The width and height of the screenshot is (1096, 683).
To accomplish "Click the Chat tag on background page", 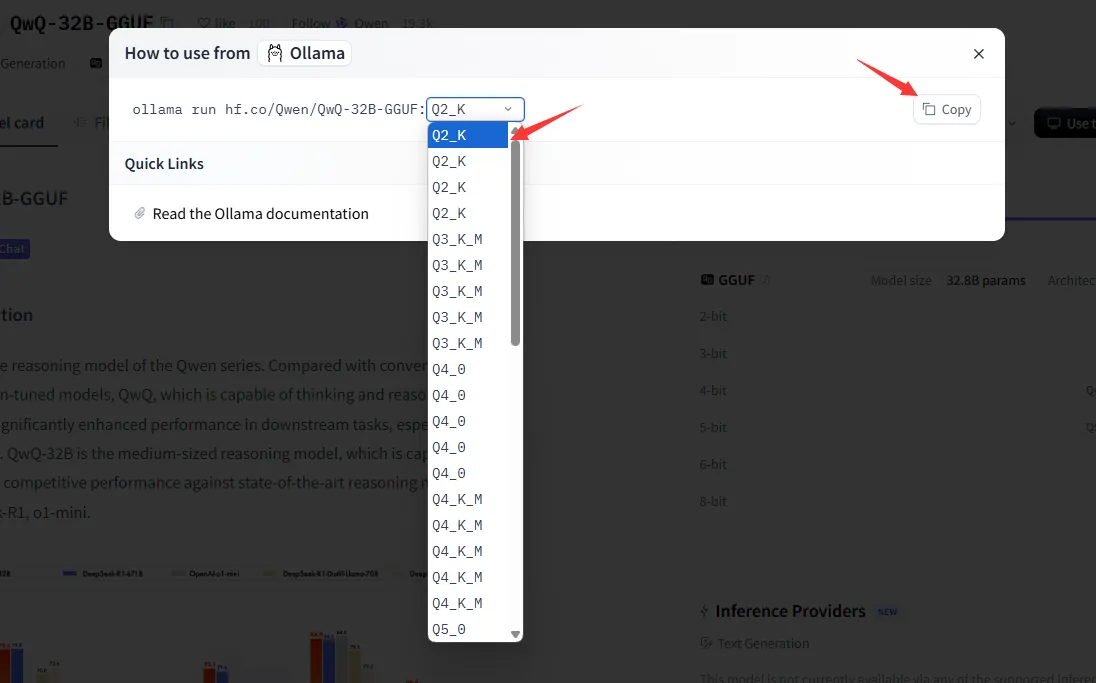I will coord(14,249).
